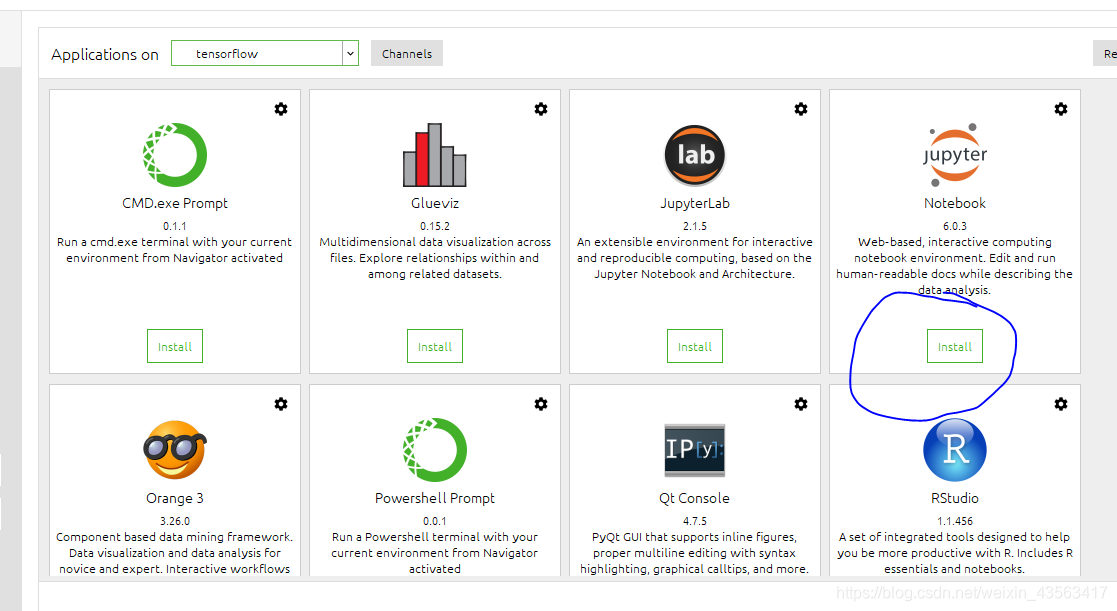Open settings gear on Powershell Prompt card
1117x611 pixels.
pyautogui.click(x=541, y=404)
